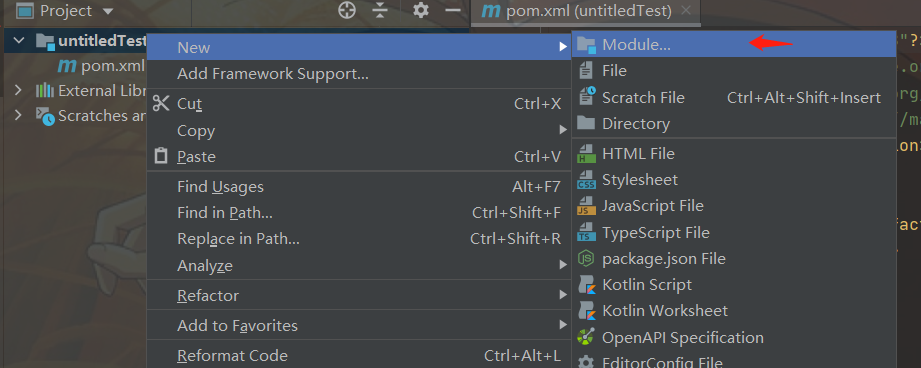The image size is (921, 368).
Task: Click the External Libraries icon
Action: [45, 90]
